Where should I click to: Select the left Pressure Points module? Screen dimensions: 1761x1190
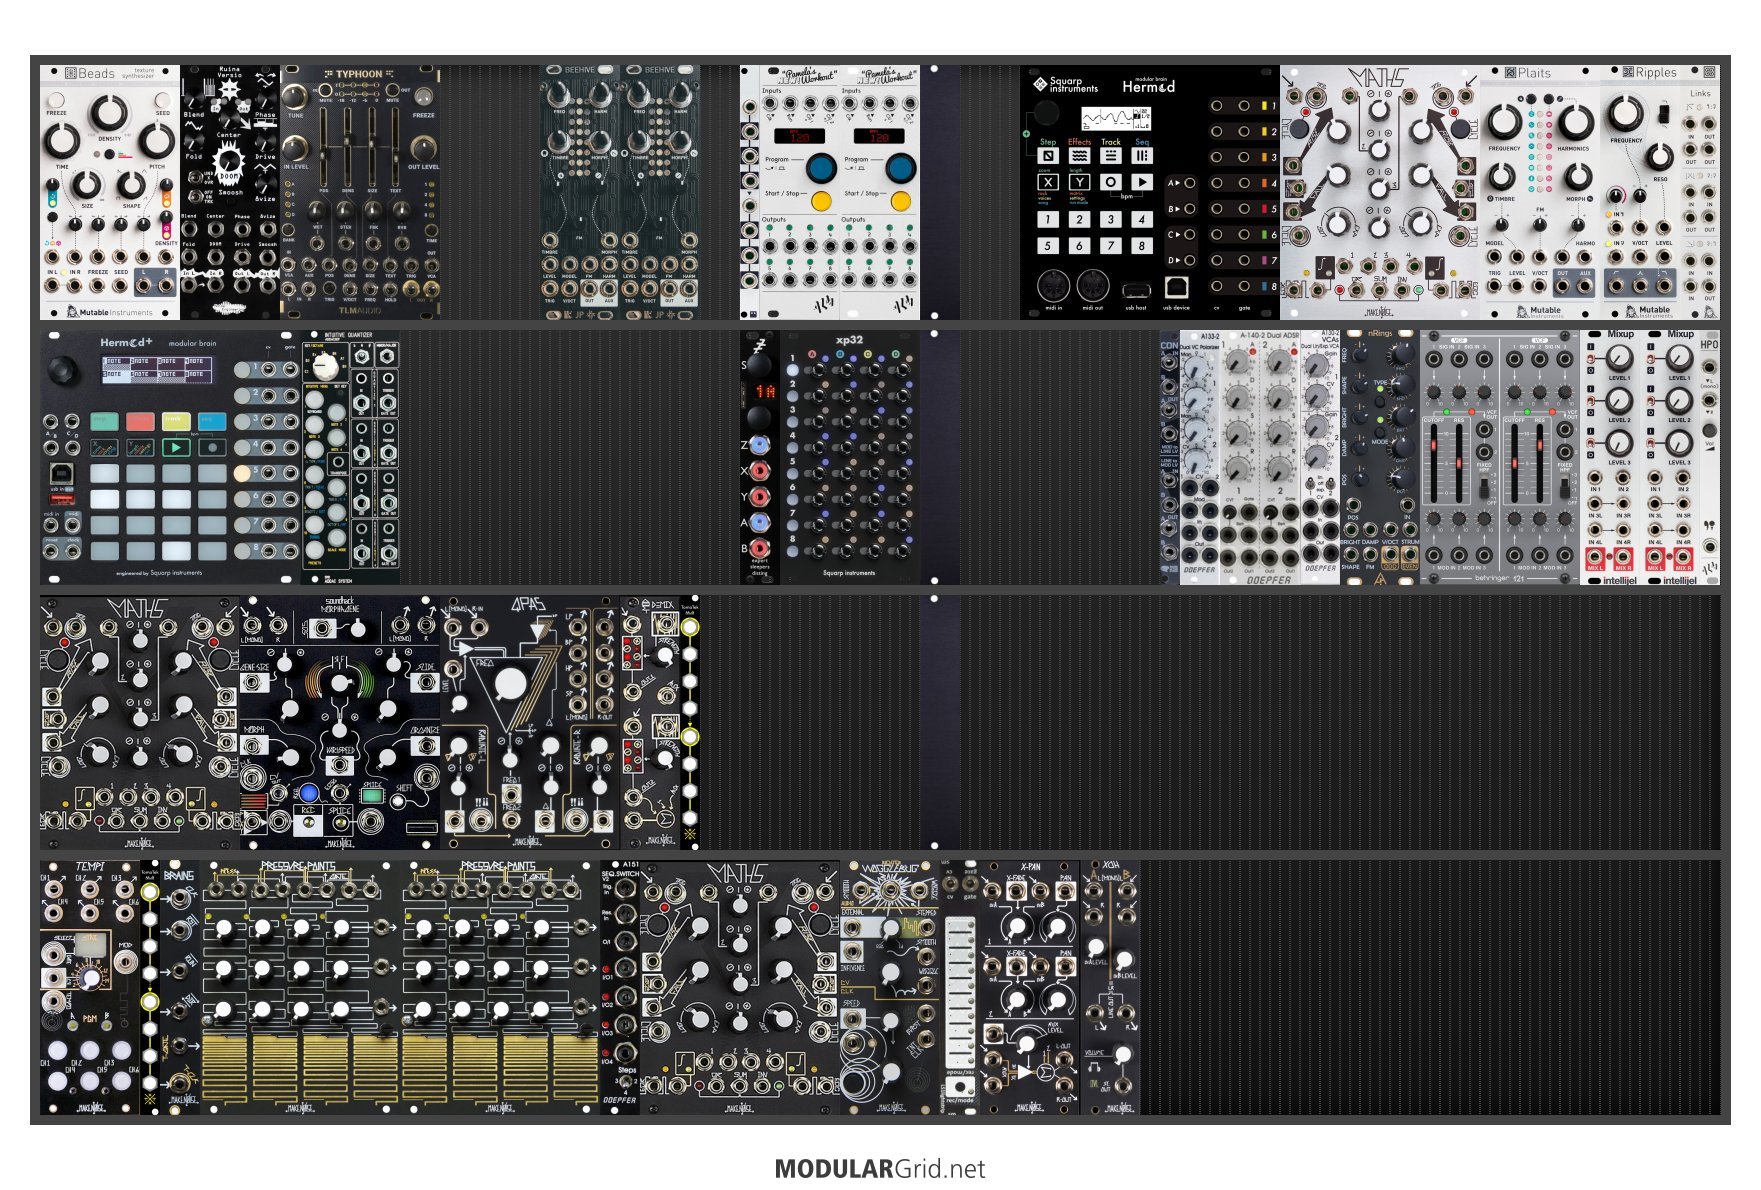coord(300,987)
